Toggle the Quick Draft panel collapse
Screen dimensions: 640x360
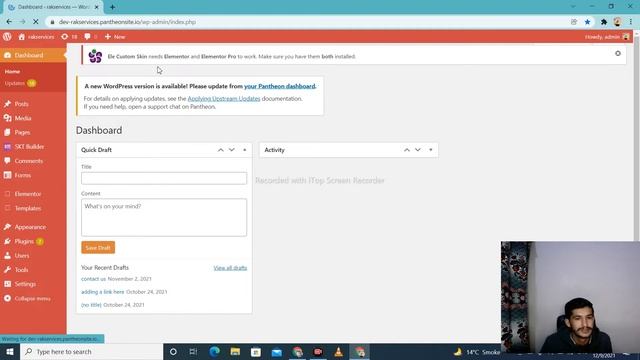coord(244,150)
